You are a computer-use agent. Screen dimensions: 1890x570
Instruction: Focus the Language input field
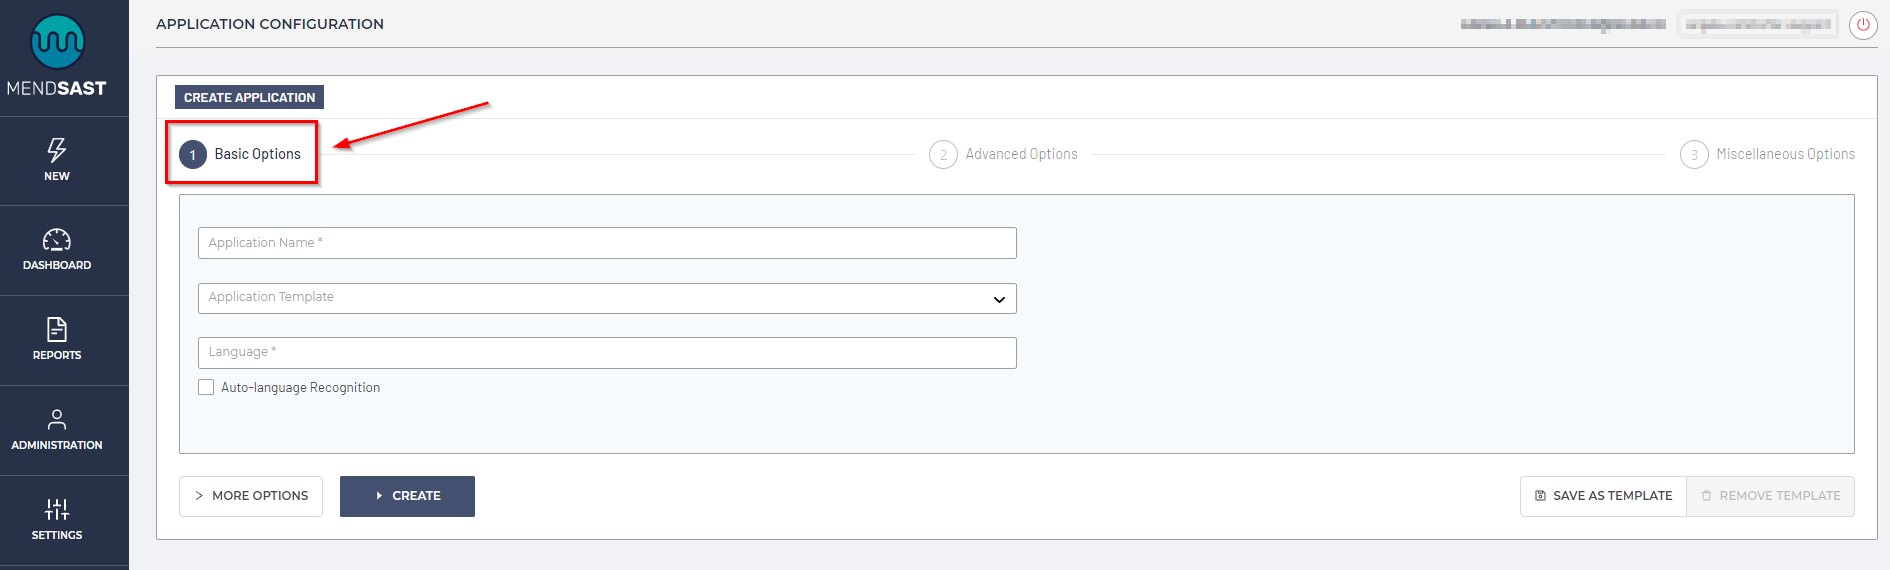(x=606, y=353)
